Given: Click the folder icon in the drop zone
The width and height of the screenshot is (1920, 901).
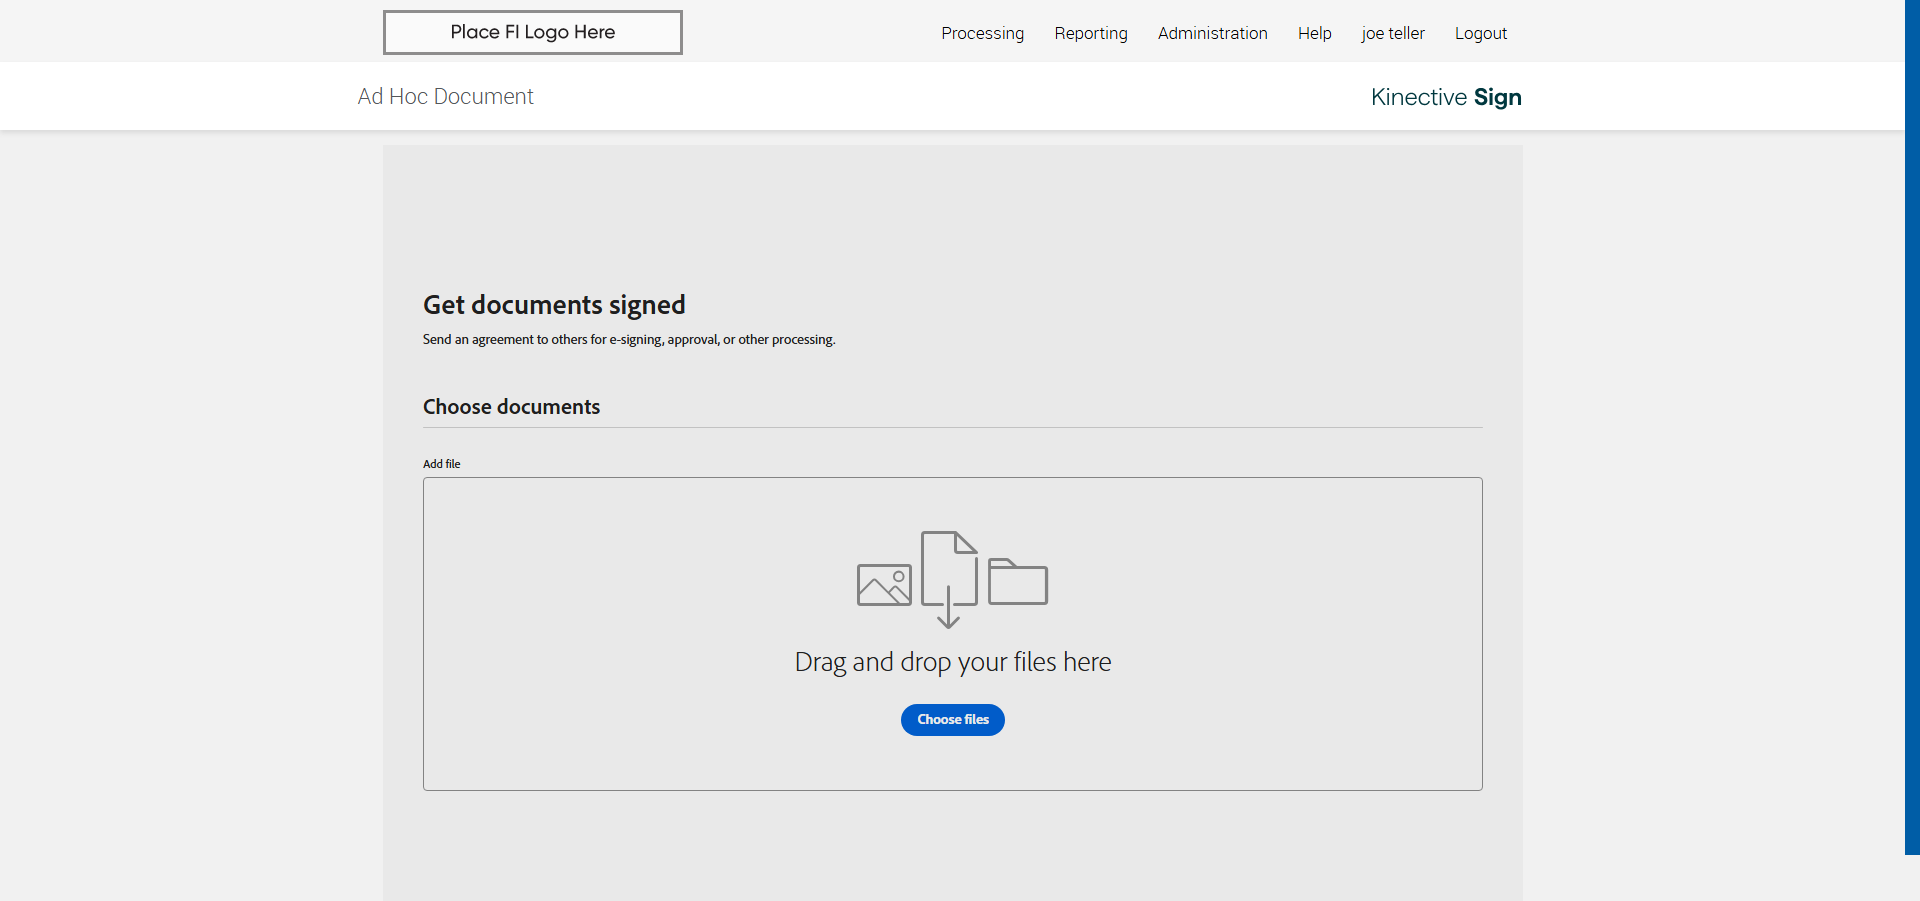Looking at the screenshot, I should (x=1017, y=582).
